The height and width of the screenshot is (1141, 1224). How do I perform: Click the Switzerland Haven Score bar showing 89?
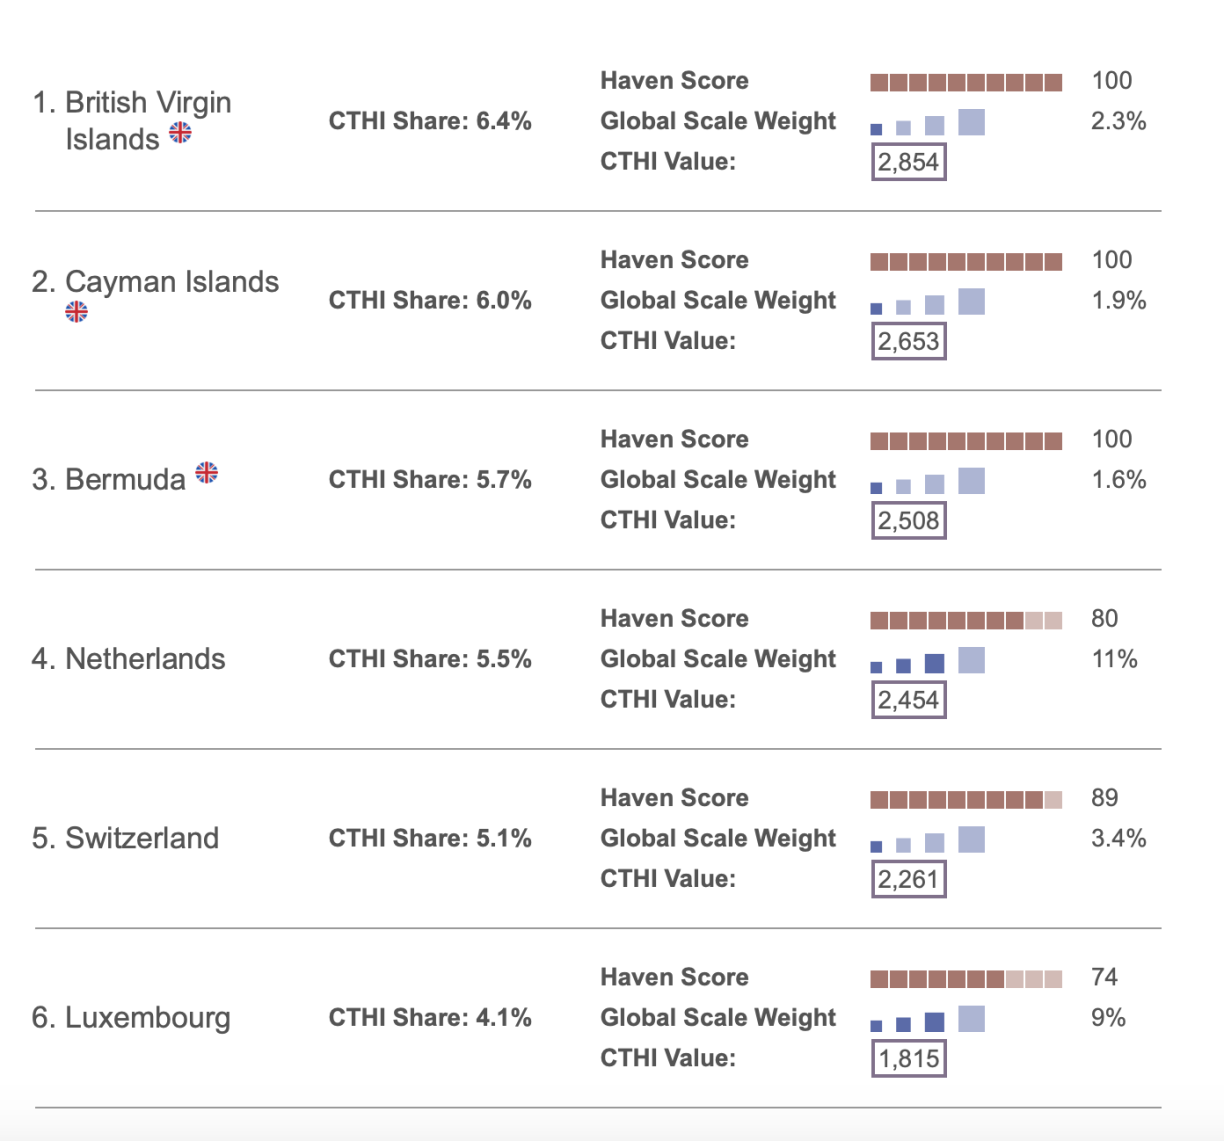966,800
